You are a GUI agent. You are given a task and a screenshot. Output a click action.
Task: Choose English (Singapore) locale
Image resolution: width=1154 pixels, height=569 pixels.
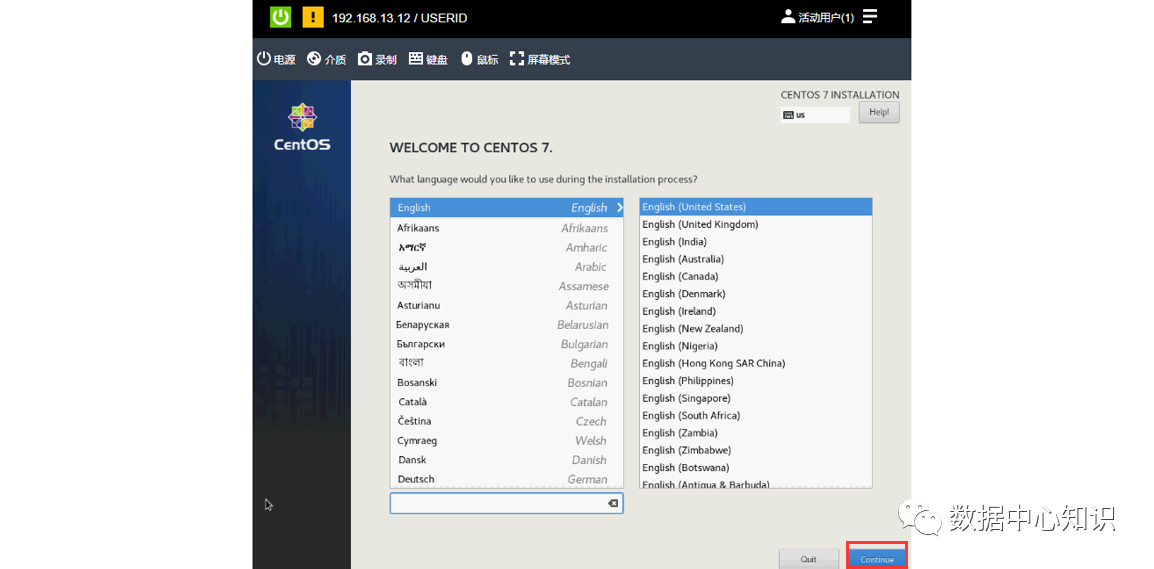click(x=756, y=398)
